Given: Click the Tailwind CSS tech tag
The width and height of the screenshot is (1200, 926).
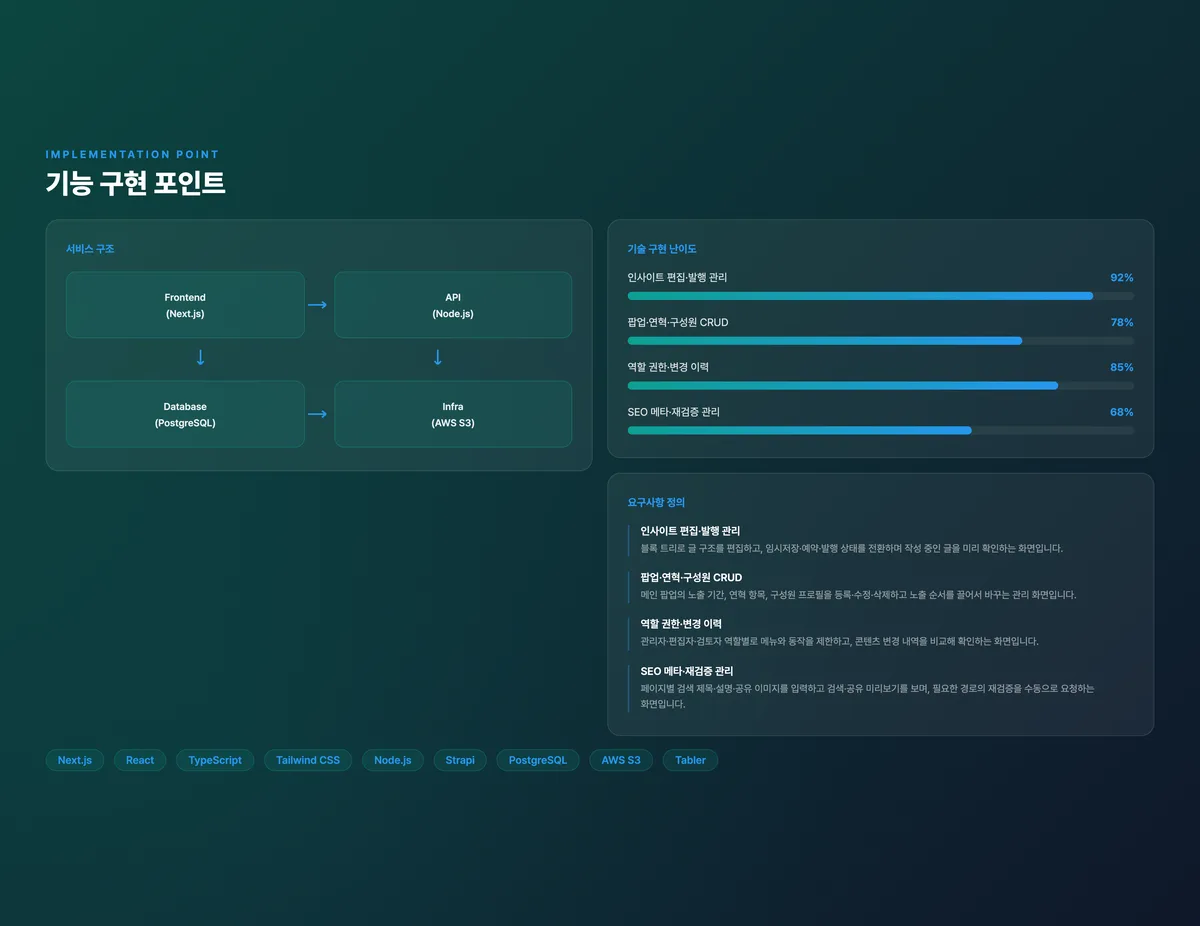Looking at the screenshot, I should coord(308,760).
